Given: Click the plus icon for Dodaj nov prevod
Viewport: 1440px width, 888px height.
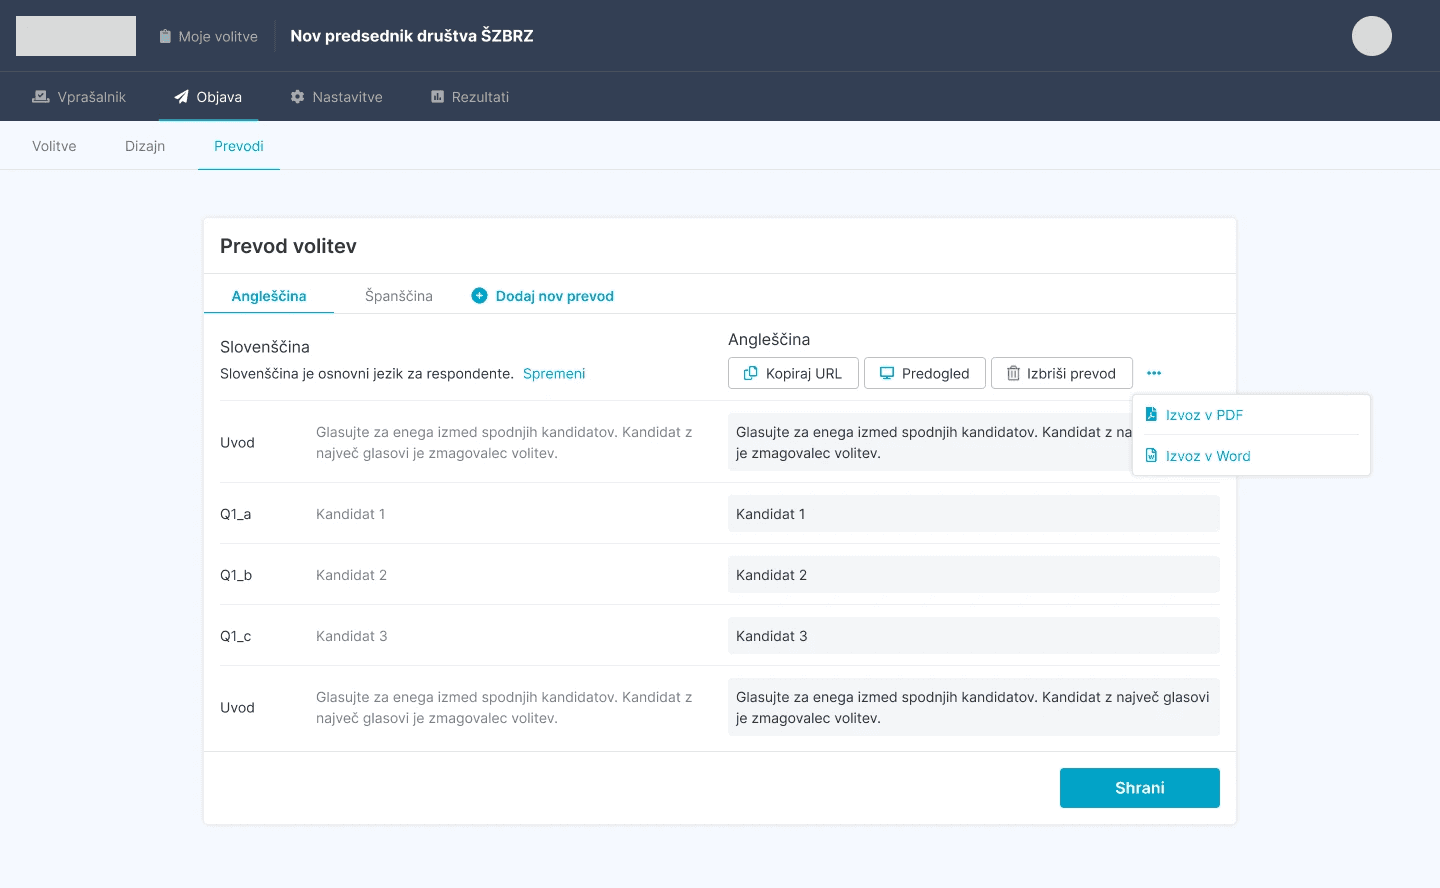Looking at the screenshot, I should pyautogui.click(x=480, y=295).
